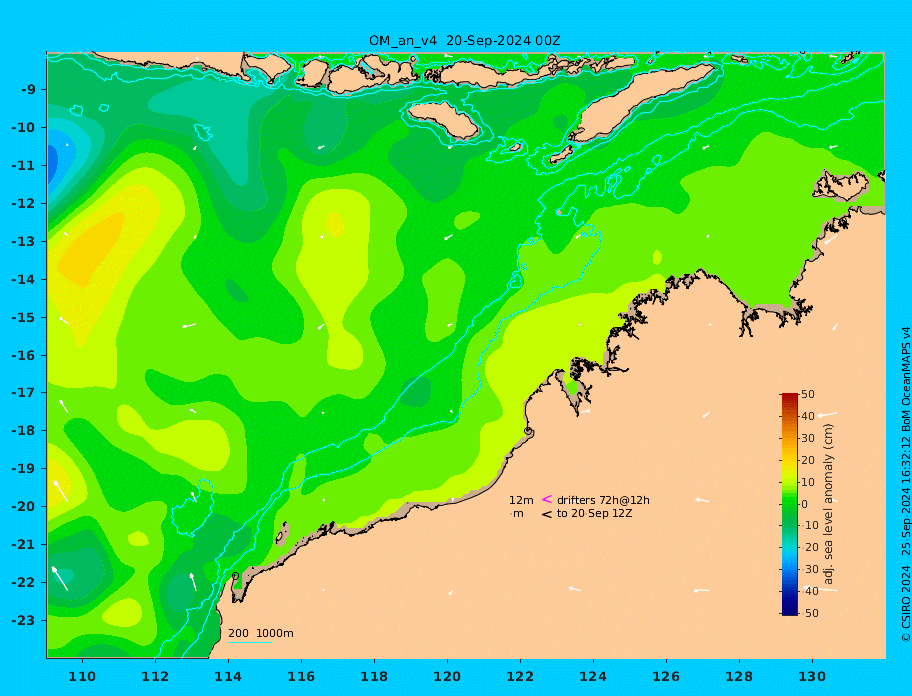Click latitude axis label -11
The width and height of the screenshot is (912, 696).
[23, 166]
